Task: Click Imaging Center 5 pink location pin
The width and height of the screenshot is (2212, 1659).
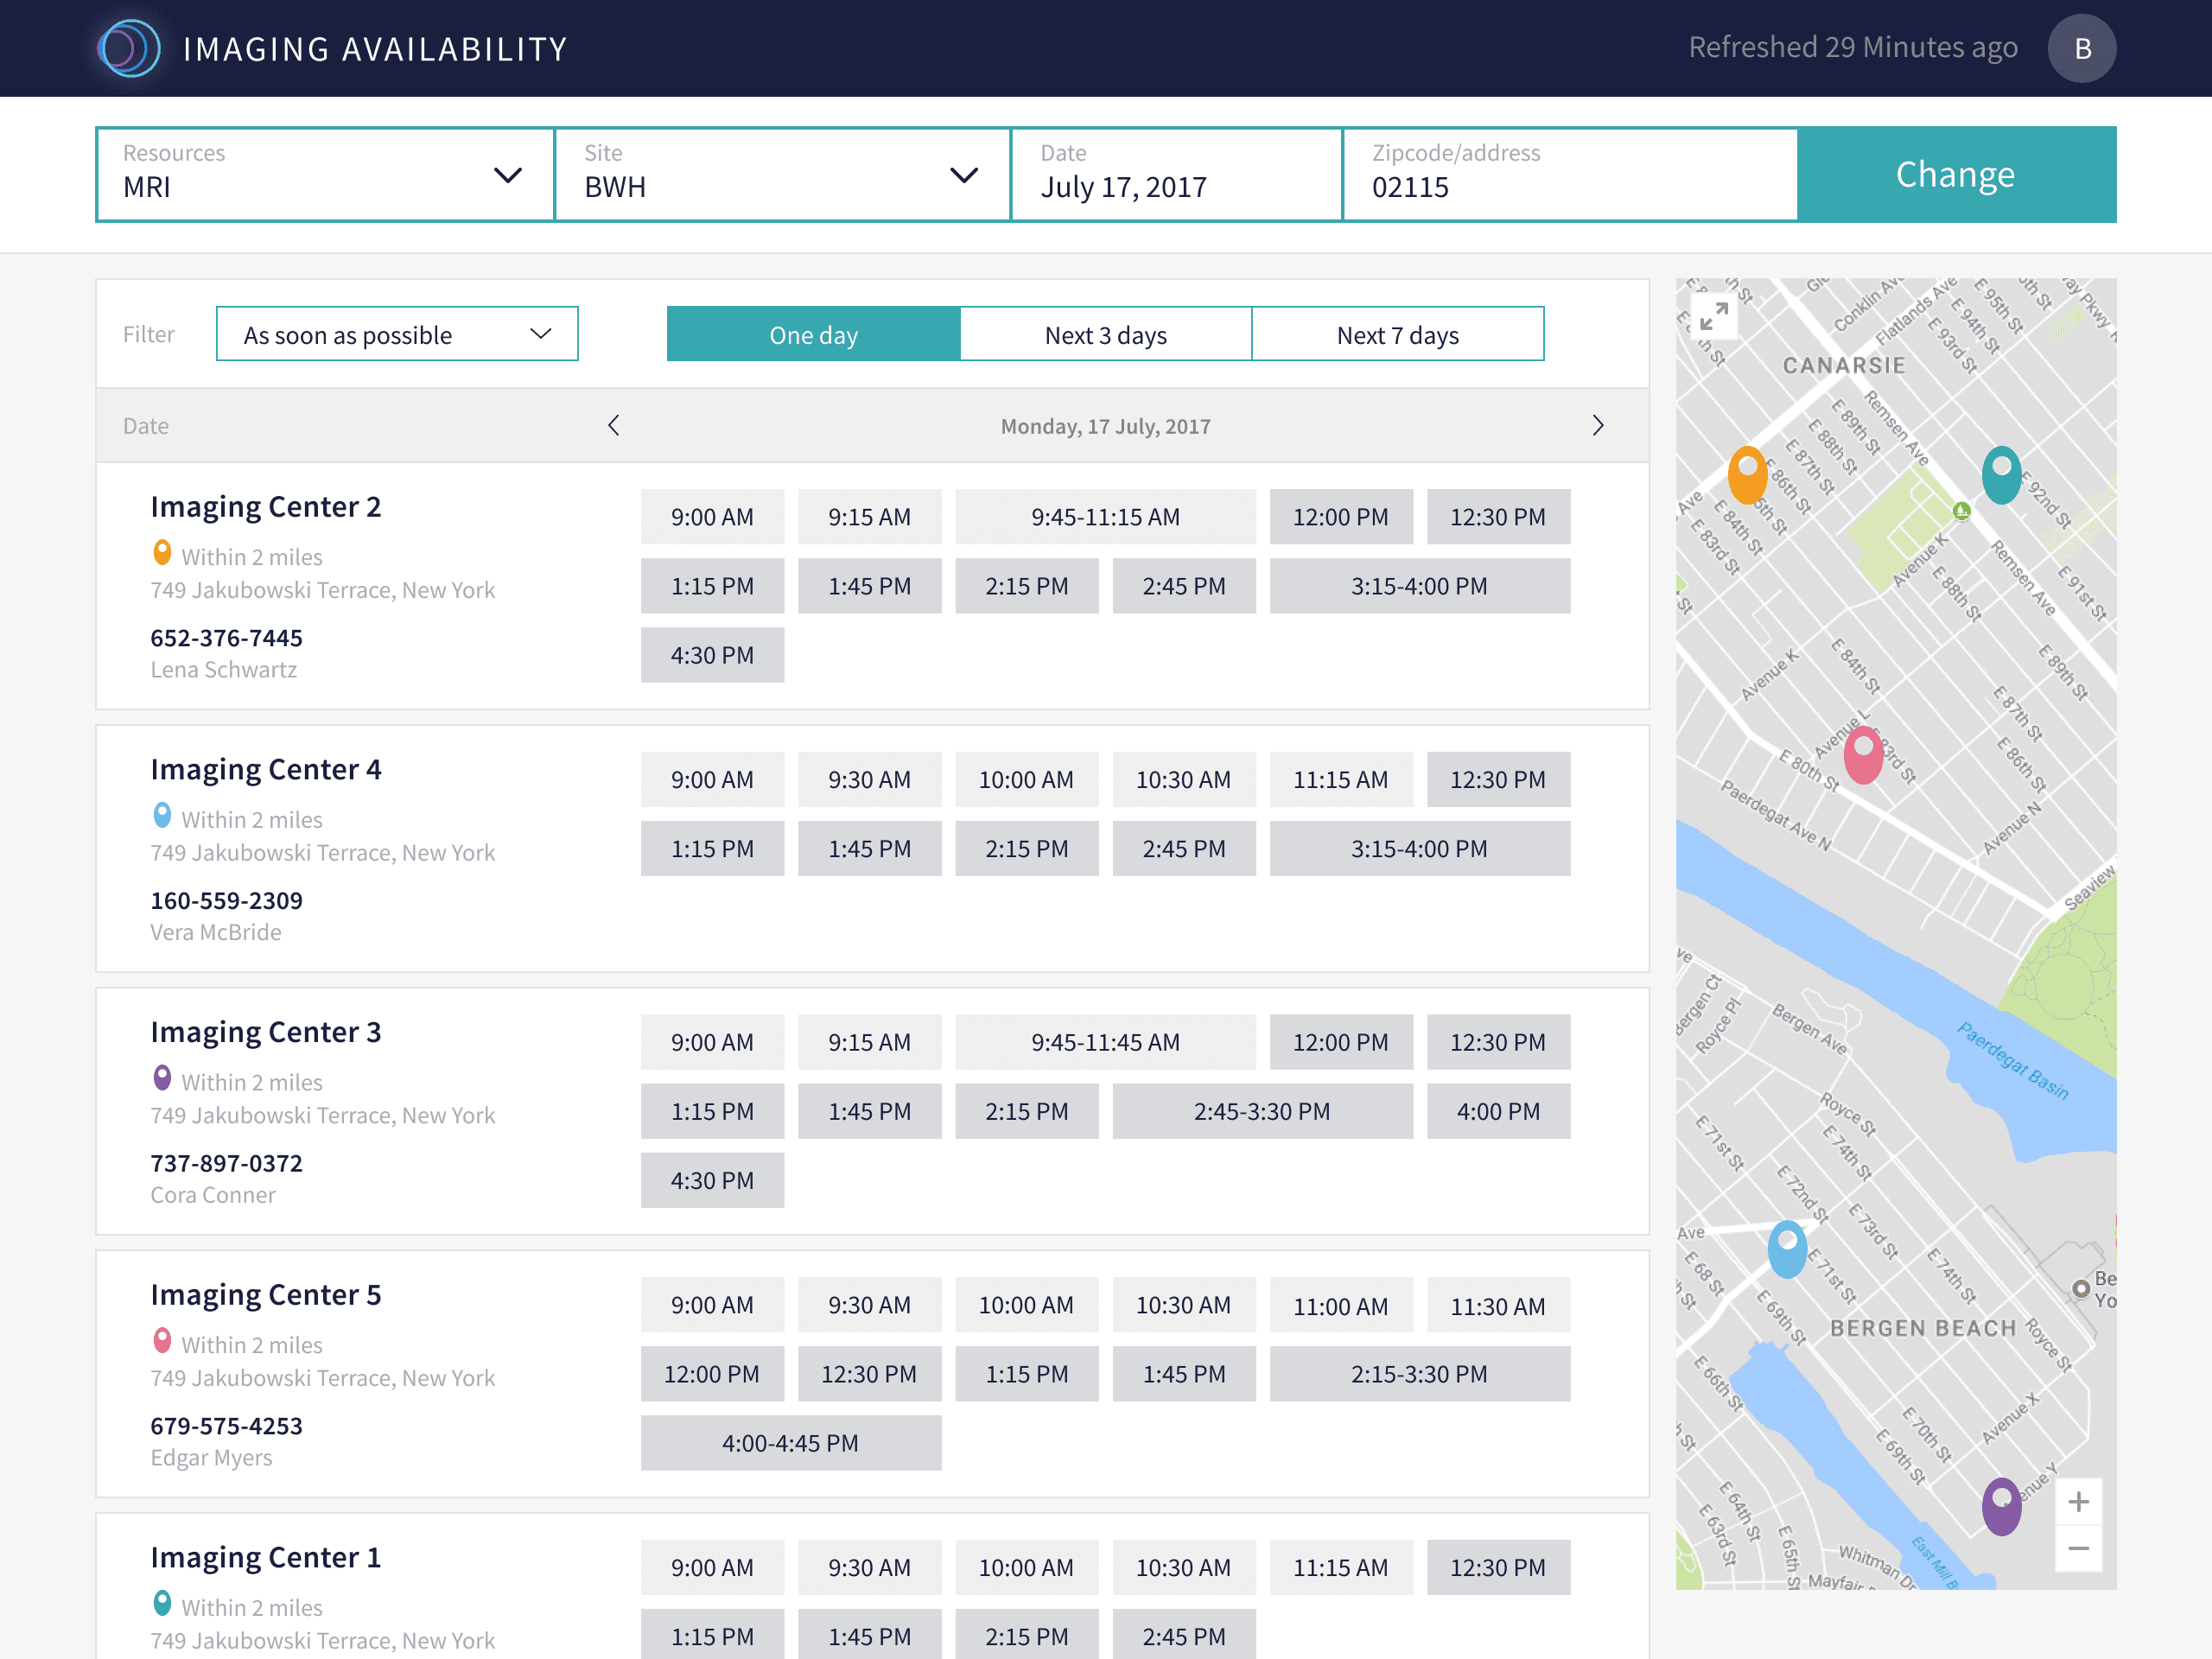Action: [162, 1341]
